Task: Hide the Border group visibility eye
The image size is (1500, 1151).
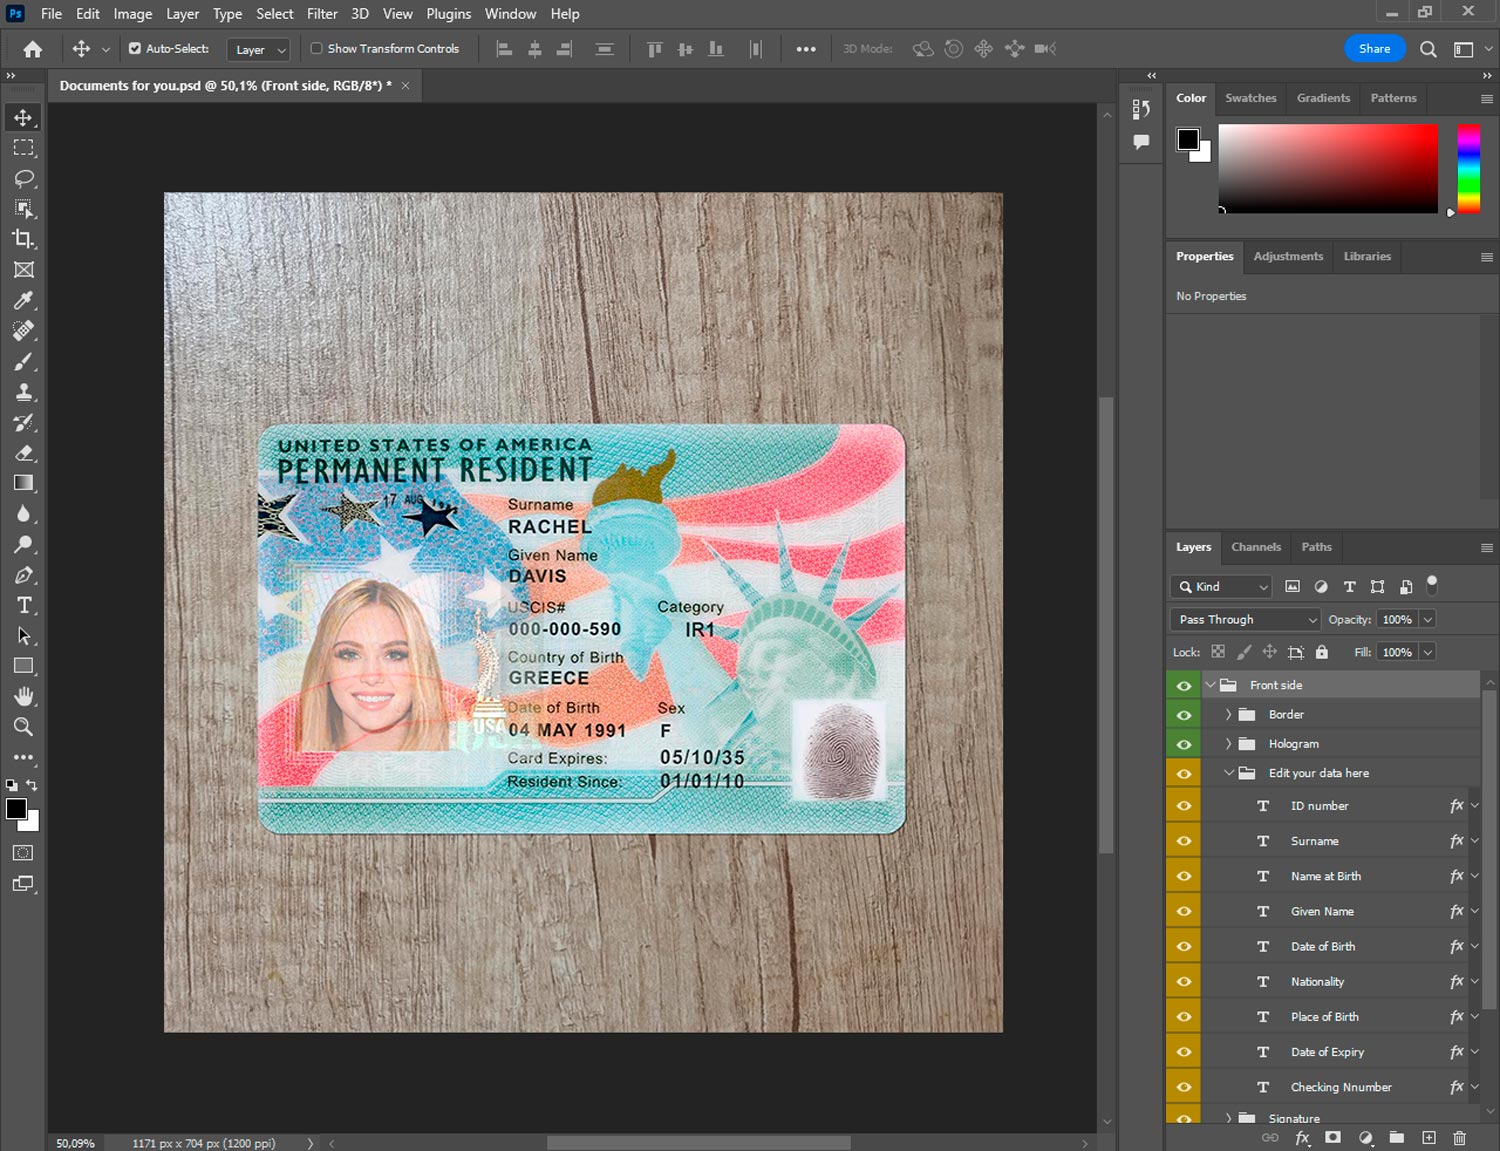Action: pos(1184,715)
